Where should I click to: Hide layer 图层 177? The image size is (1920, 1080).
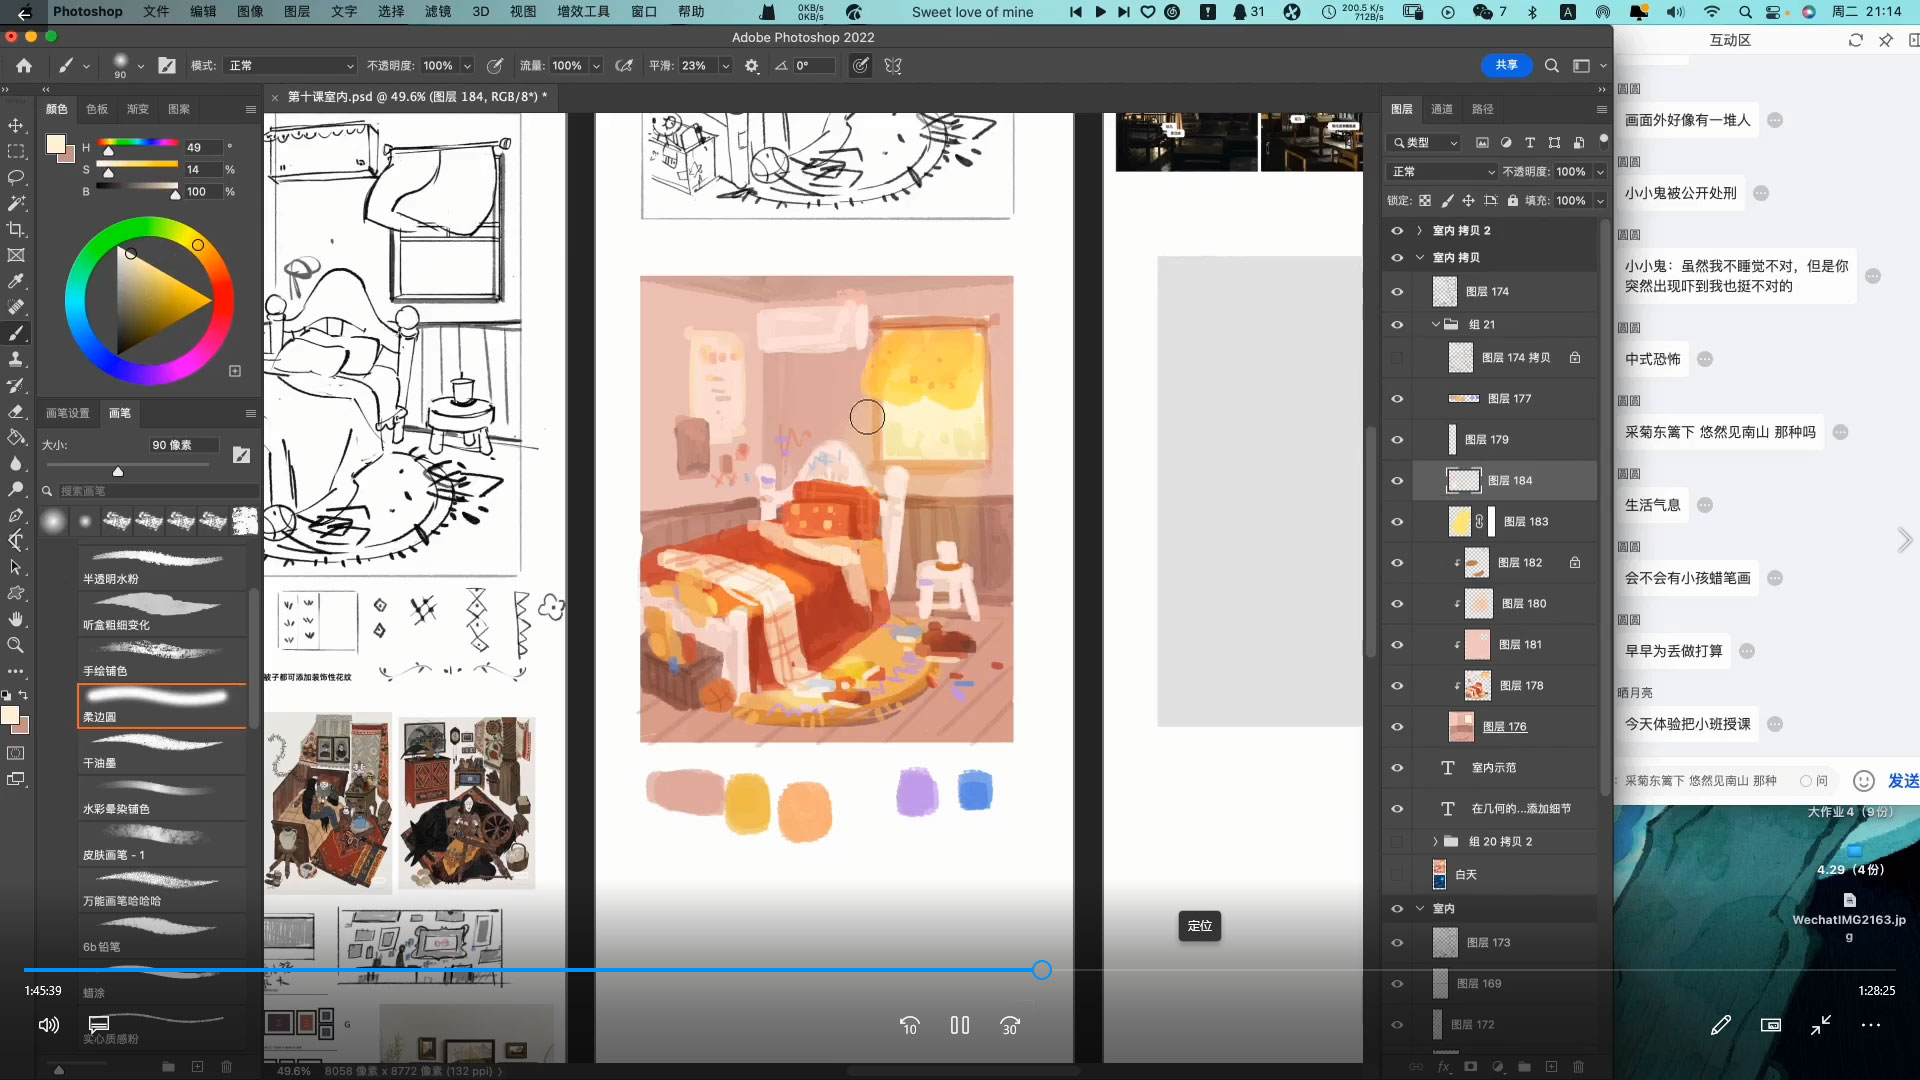click(x=1397, y=398)
